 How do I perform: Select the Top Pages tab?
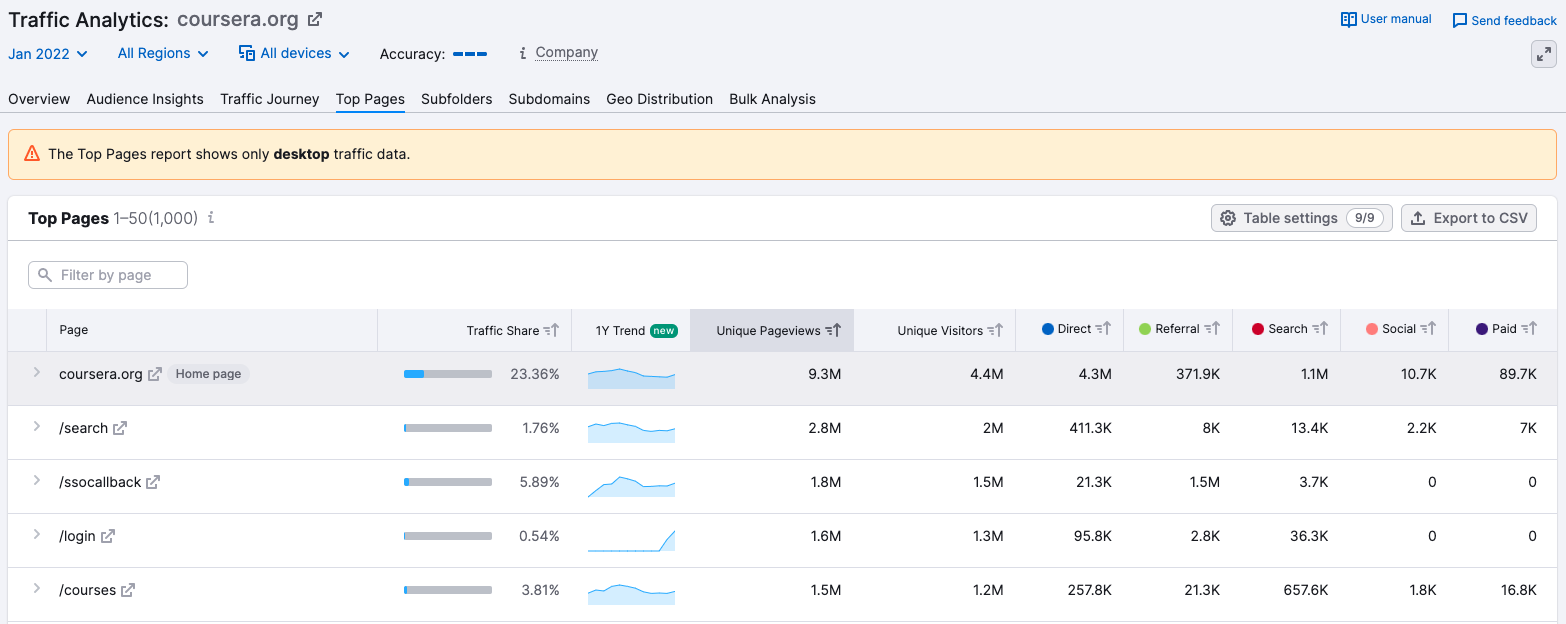coord(370,99)
